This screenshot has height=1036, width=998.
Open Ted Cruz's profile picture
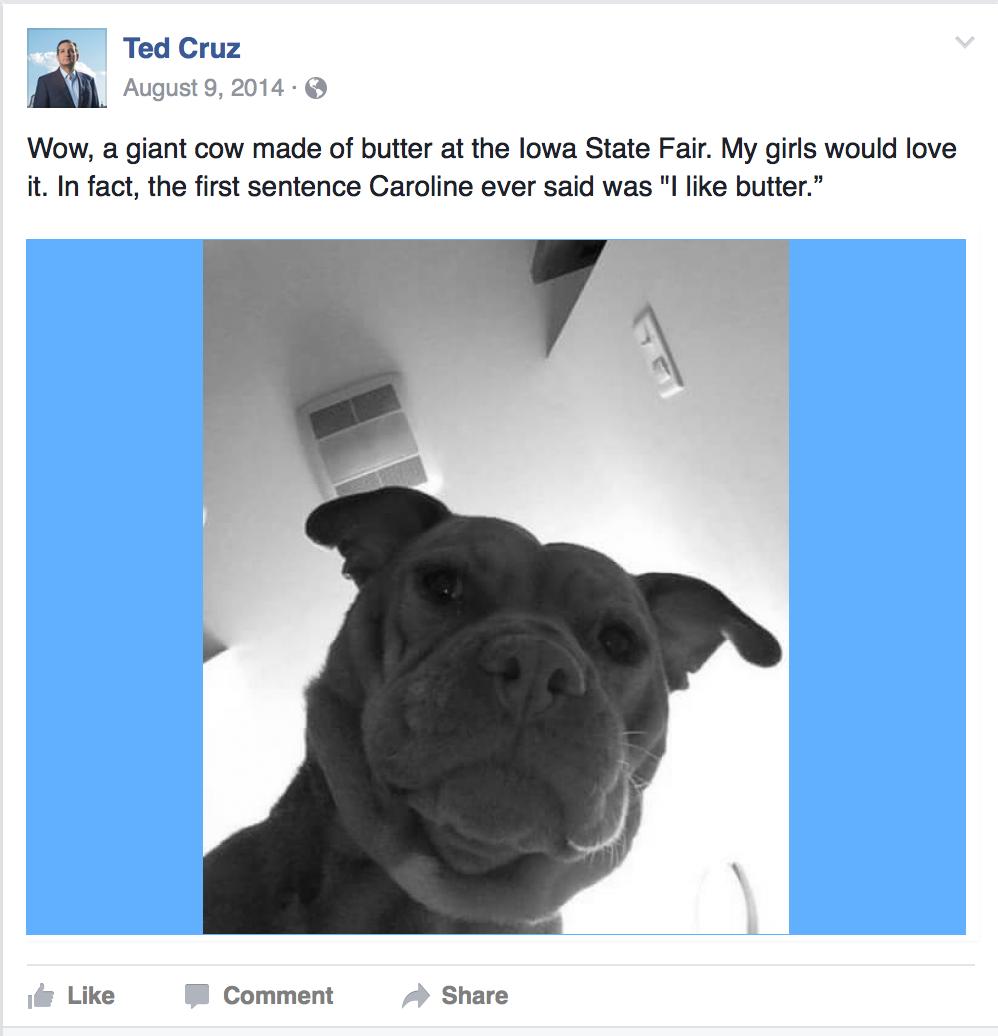(x=67, y=68)
